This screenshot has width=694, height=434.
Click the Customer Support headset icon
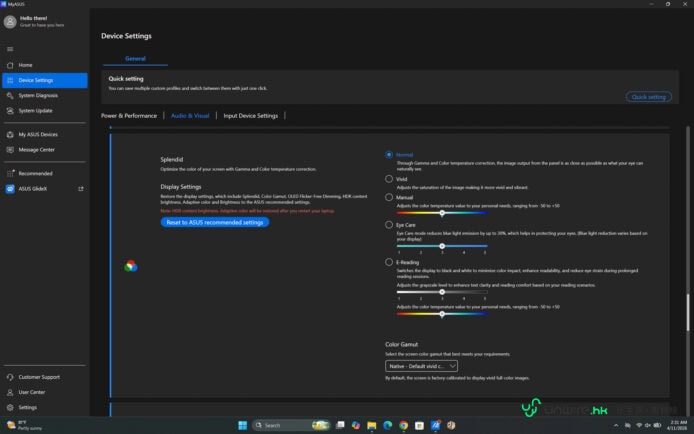[x=10, y=377]
